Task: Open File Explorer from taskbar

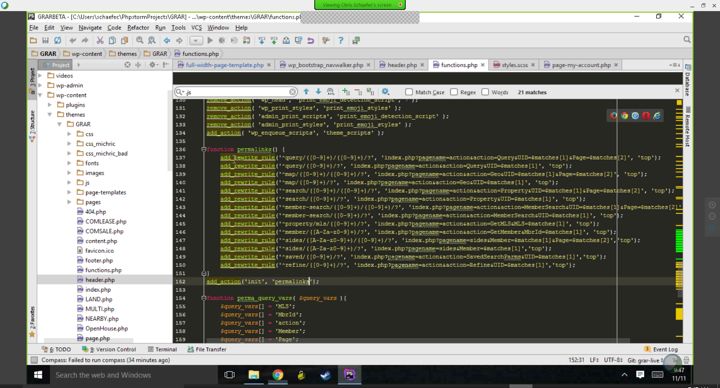Action: pyautogui.click(x=253, y=375)
